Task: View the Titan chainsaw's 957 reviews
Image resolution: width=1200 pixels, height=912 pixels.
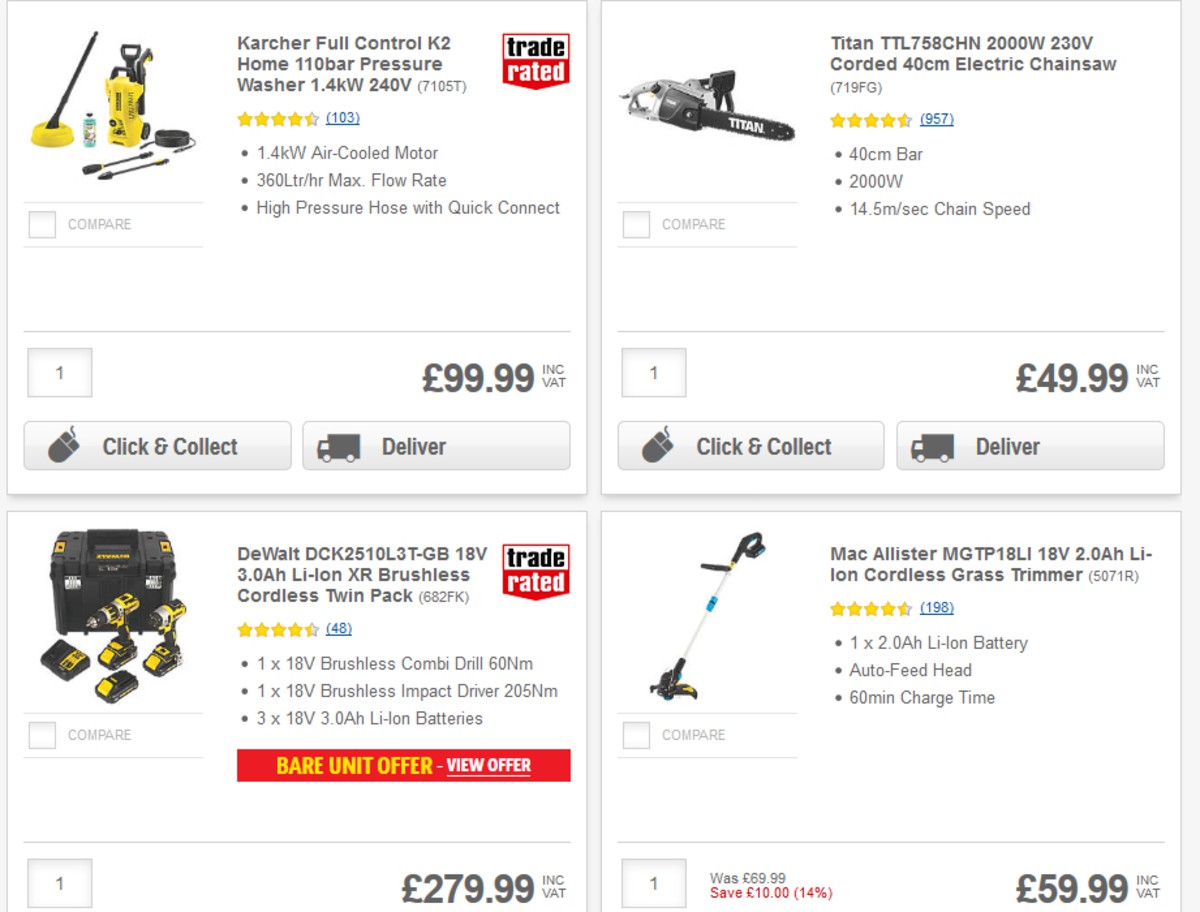Action: 938,120
